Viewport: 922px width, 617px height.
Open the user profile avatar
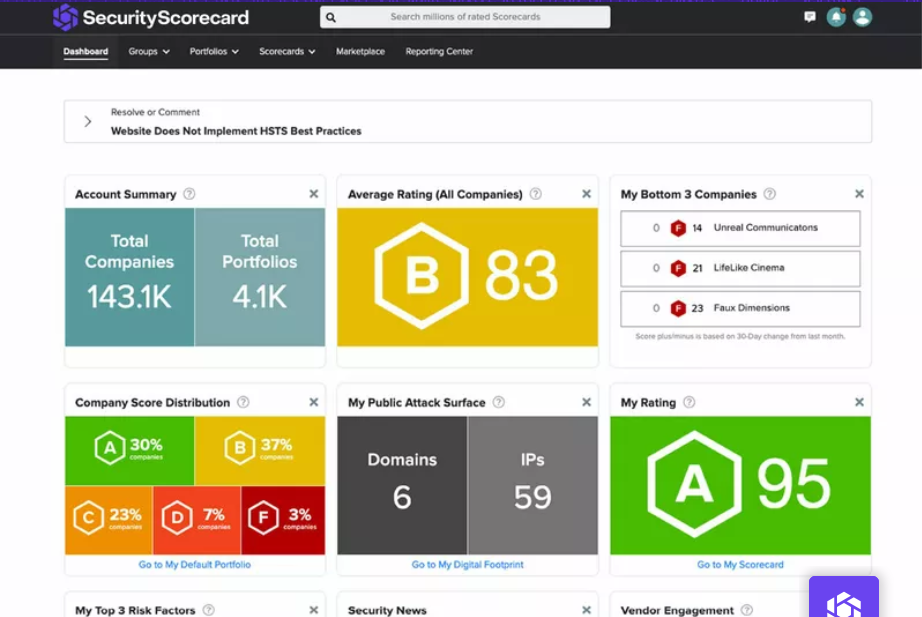862,17
